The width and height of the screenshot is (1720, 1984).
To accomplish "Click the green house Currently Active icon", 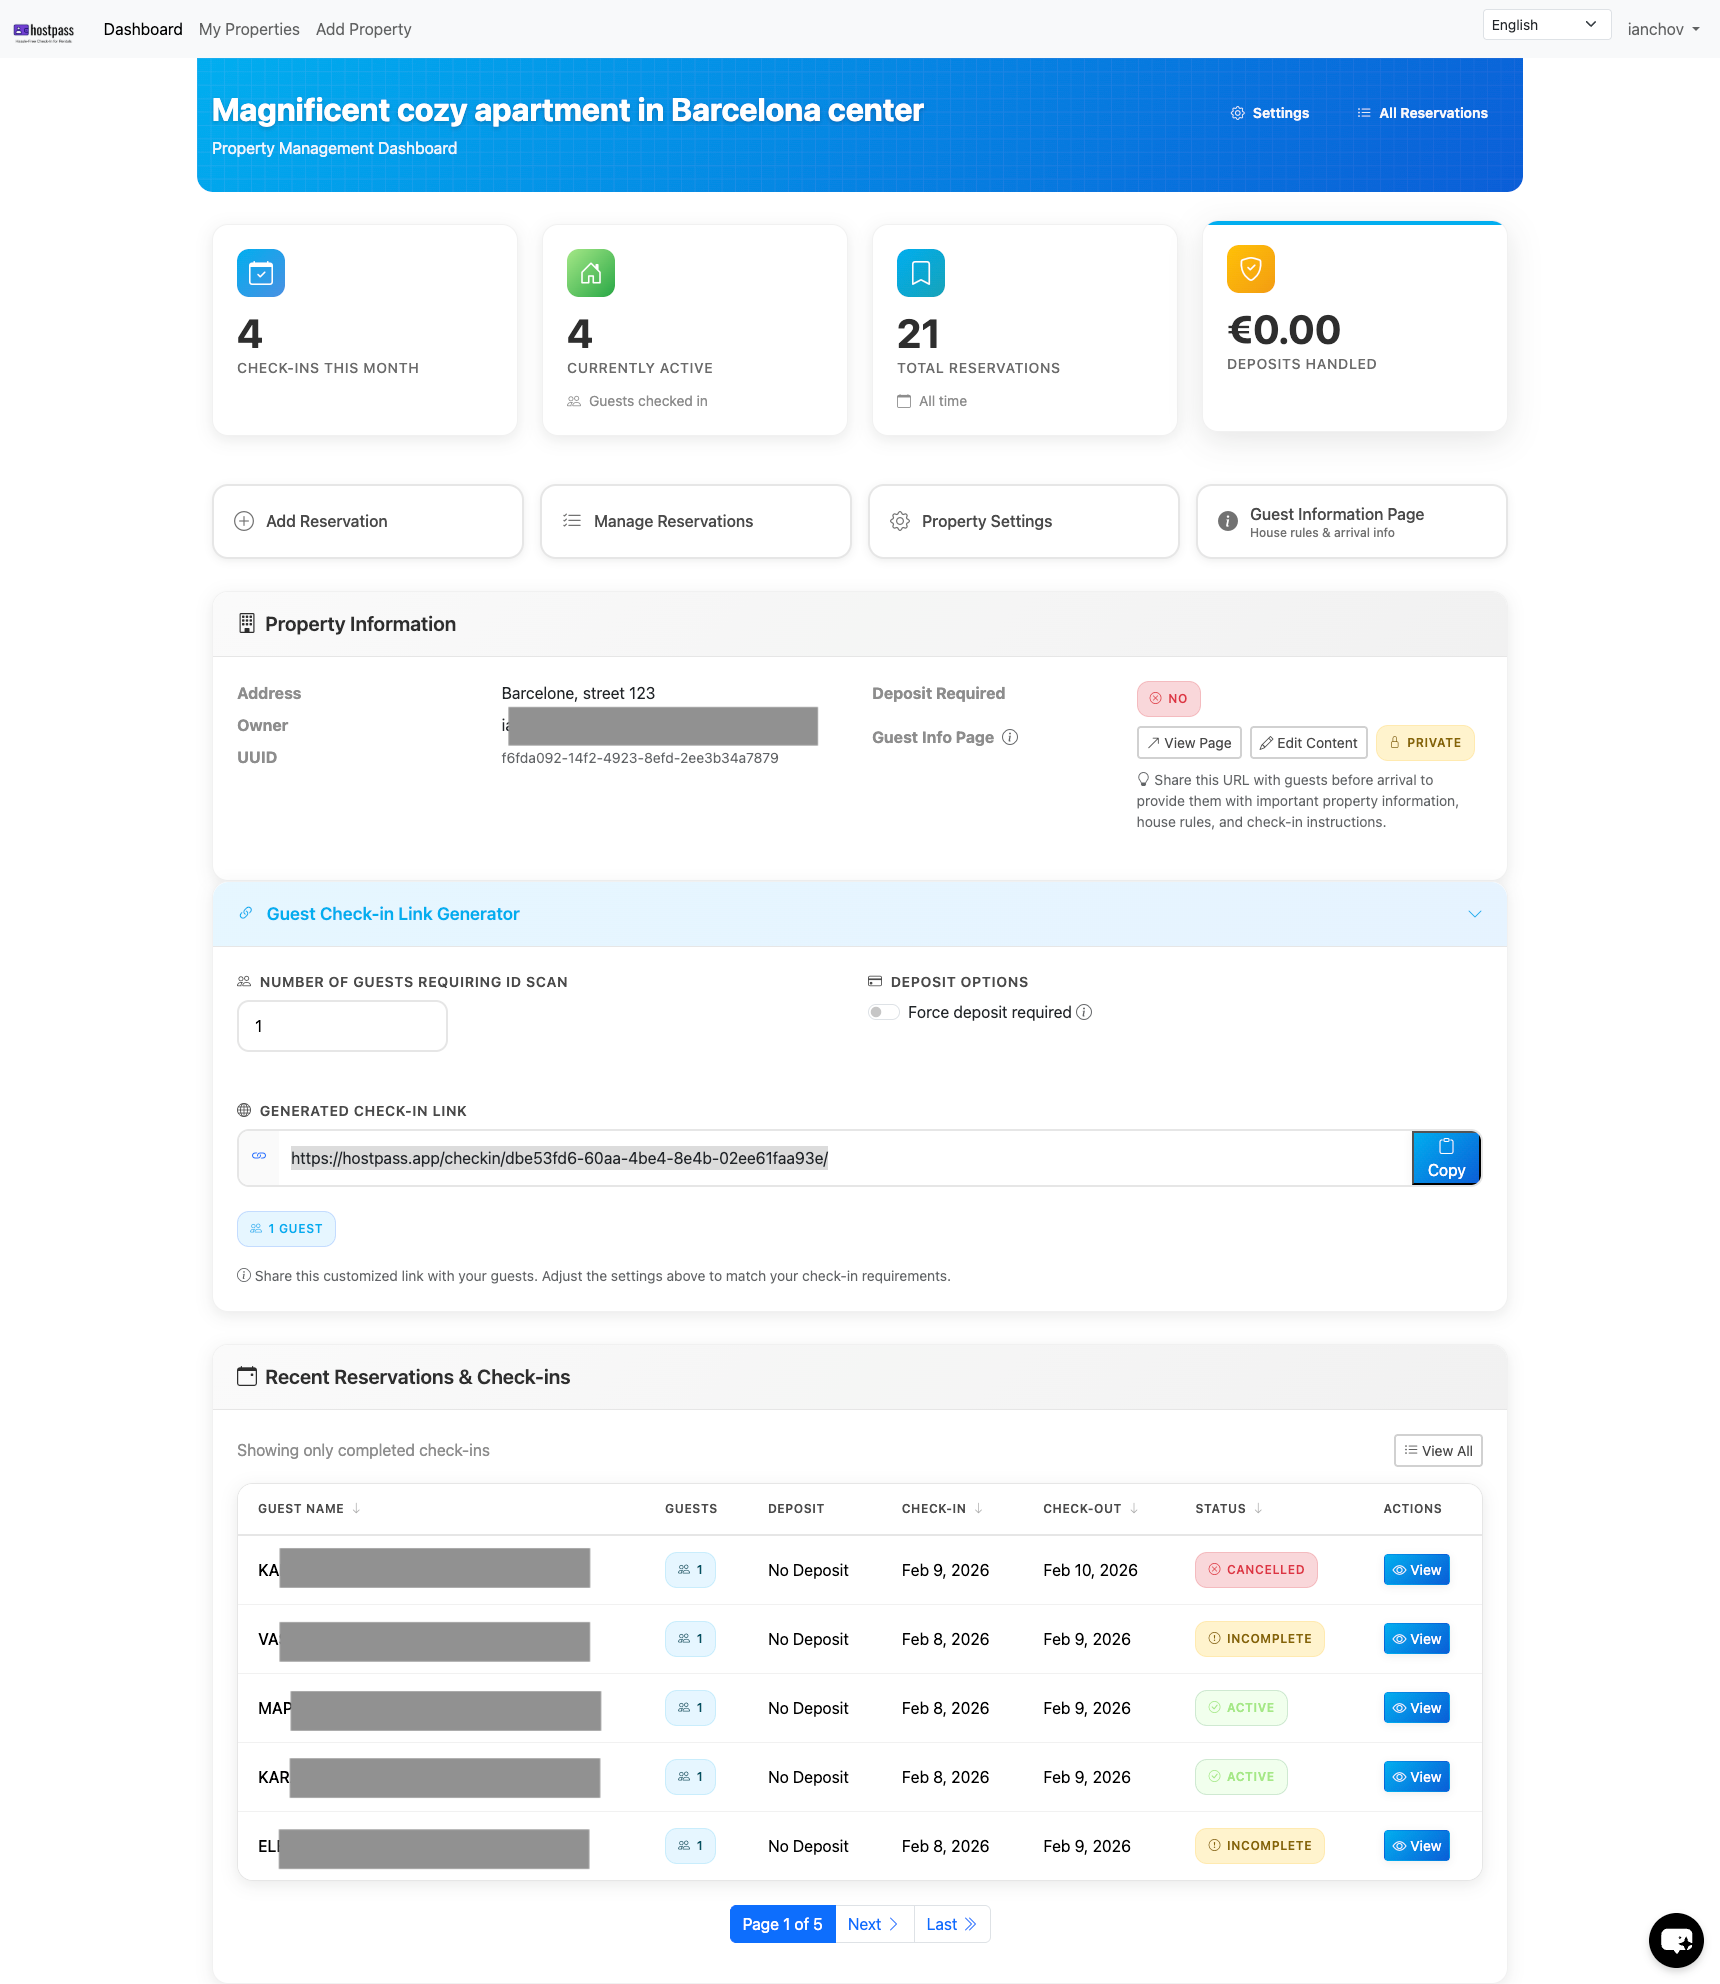I will click(591, 273).
